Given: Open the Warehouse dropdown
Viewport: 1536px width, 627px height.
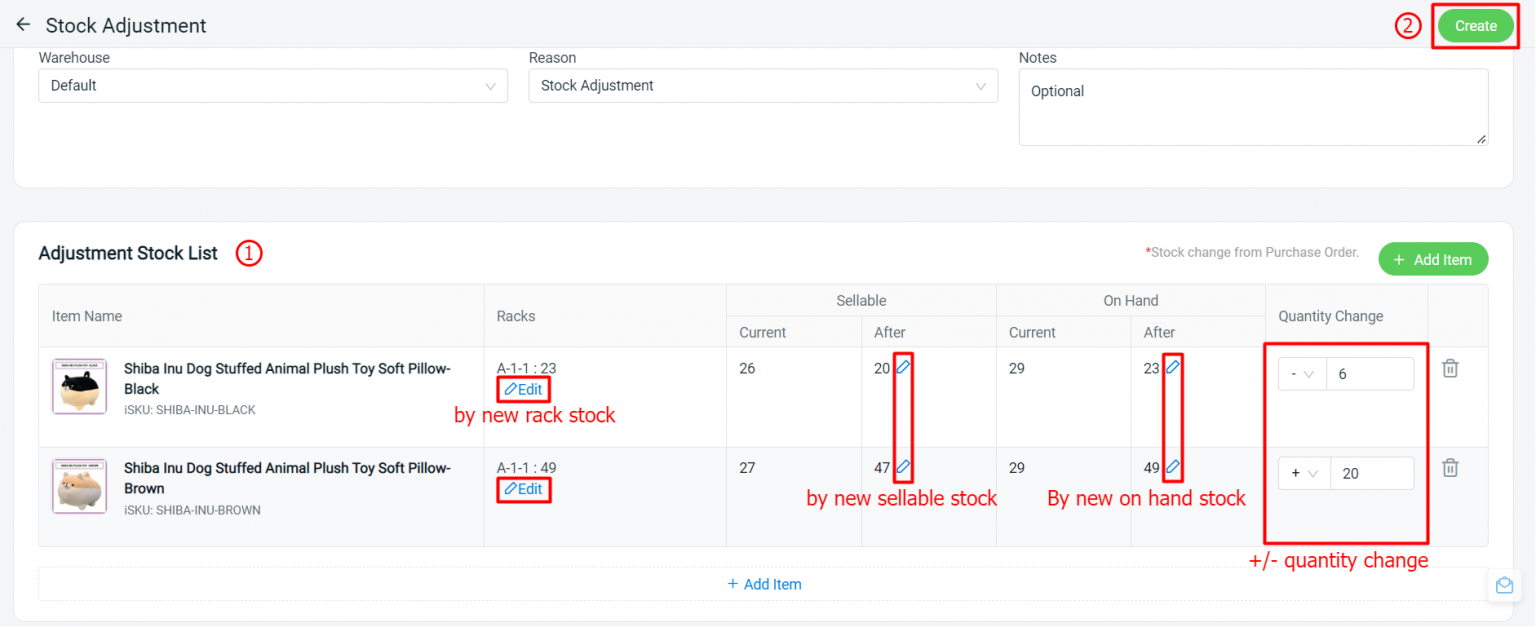Looking at the screenshot, I should [272, 86].
